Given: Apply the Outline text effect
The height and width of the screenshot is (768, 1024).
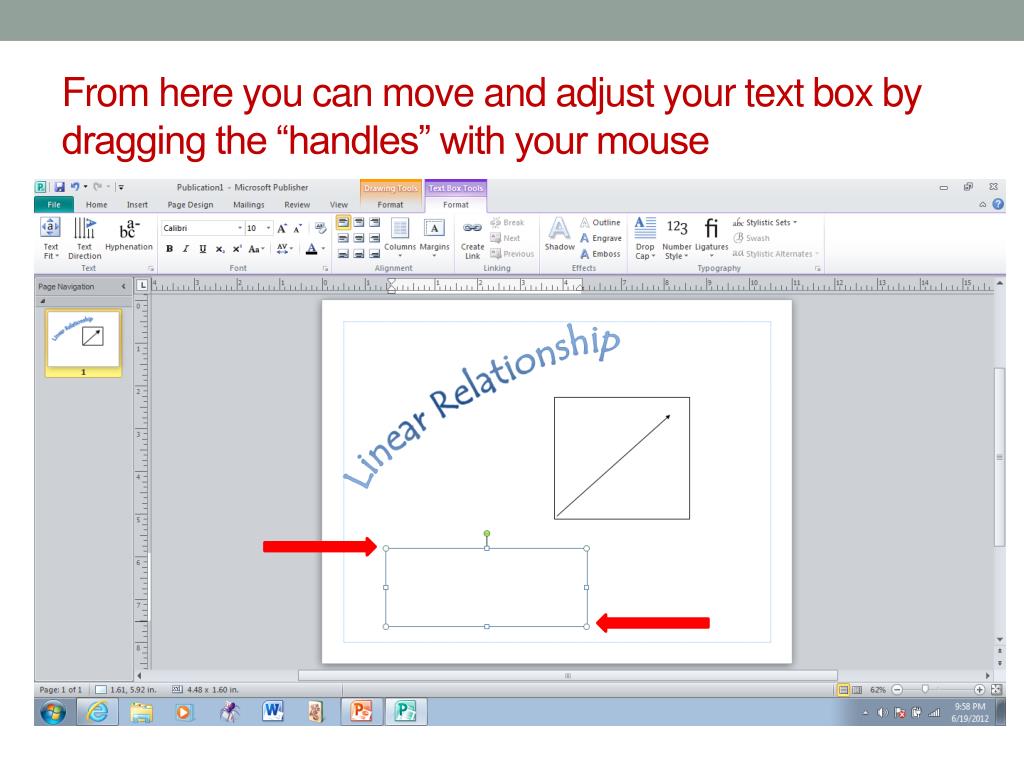Looking at the screenshot, I should tap(600, 223).
